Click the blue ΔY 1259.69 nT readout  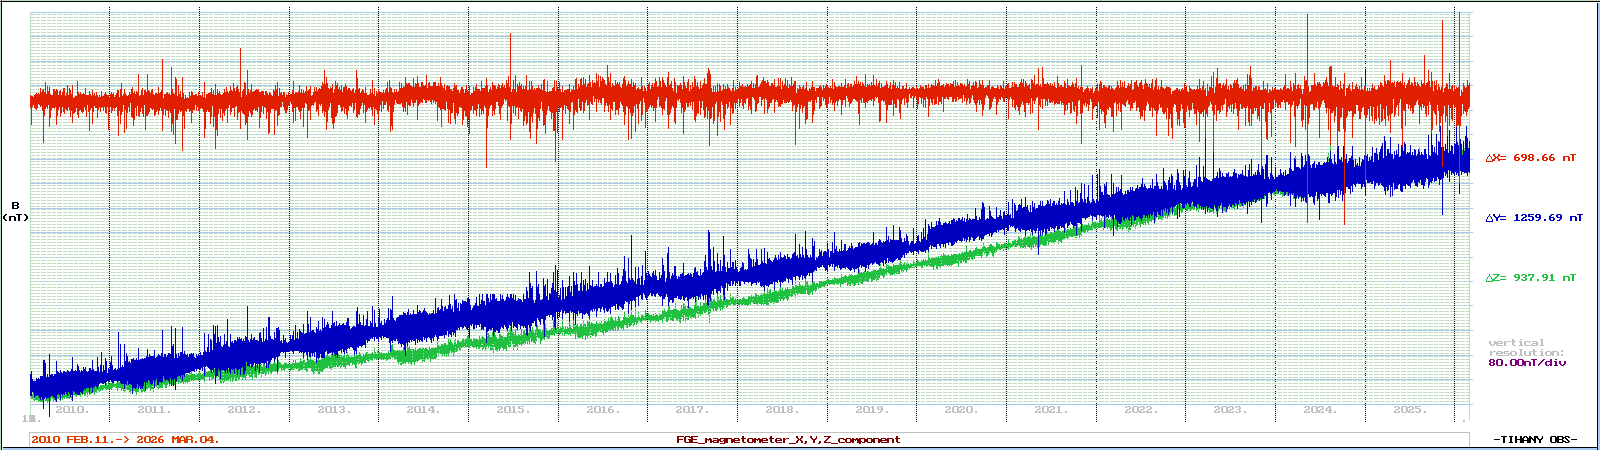pyautogui.click(x=1534, y=217)
